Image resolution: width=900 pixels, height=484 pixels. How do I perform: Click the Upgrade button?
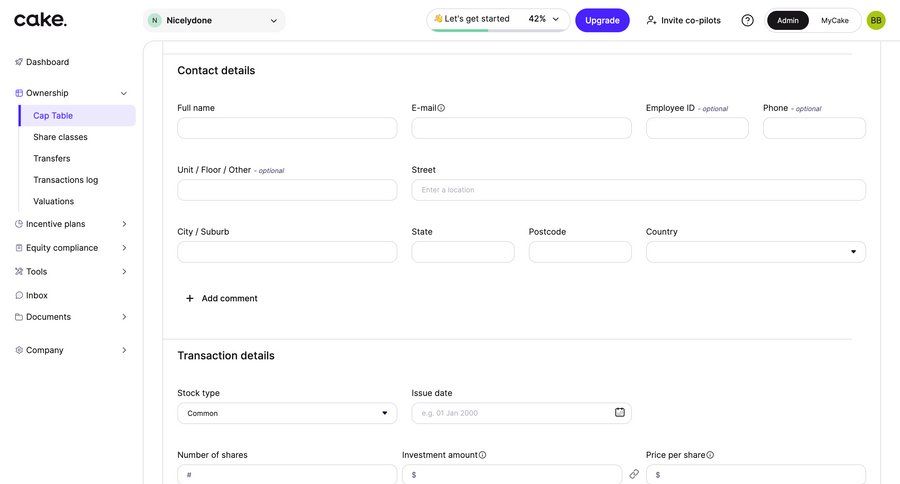click(x=602, y=20)
